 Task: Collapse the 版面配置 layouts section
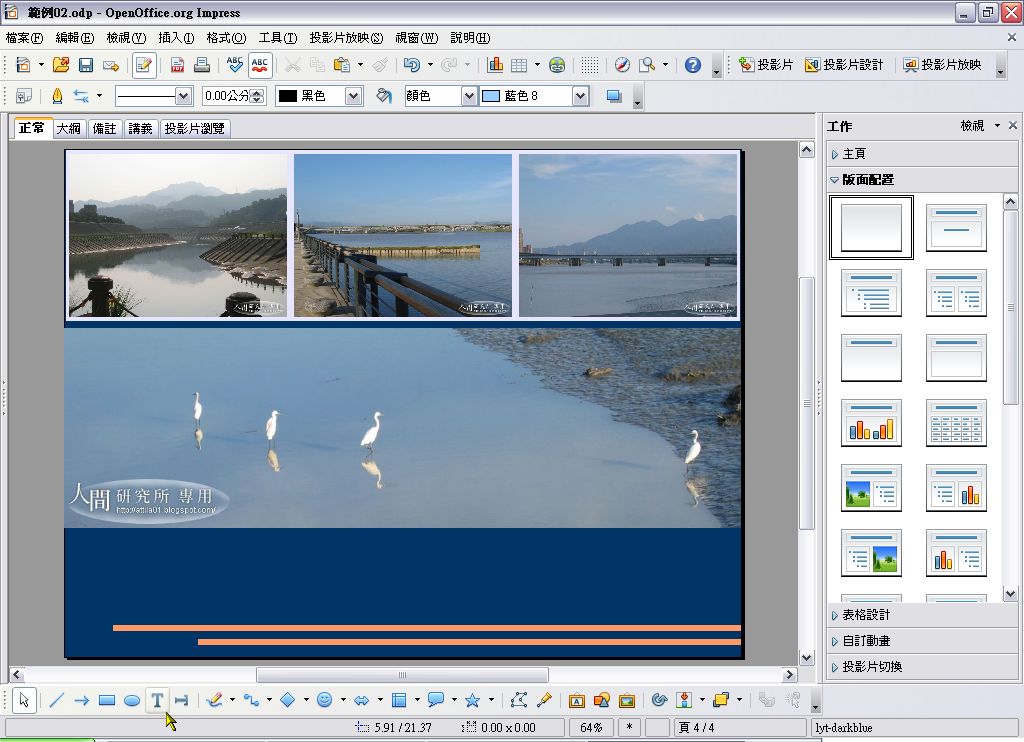[x=921, y=180]
